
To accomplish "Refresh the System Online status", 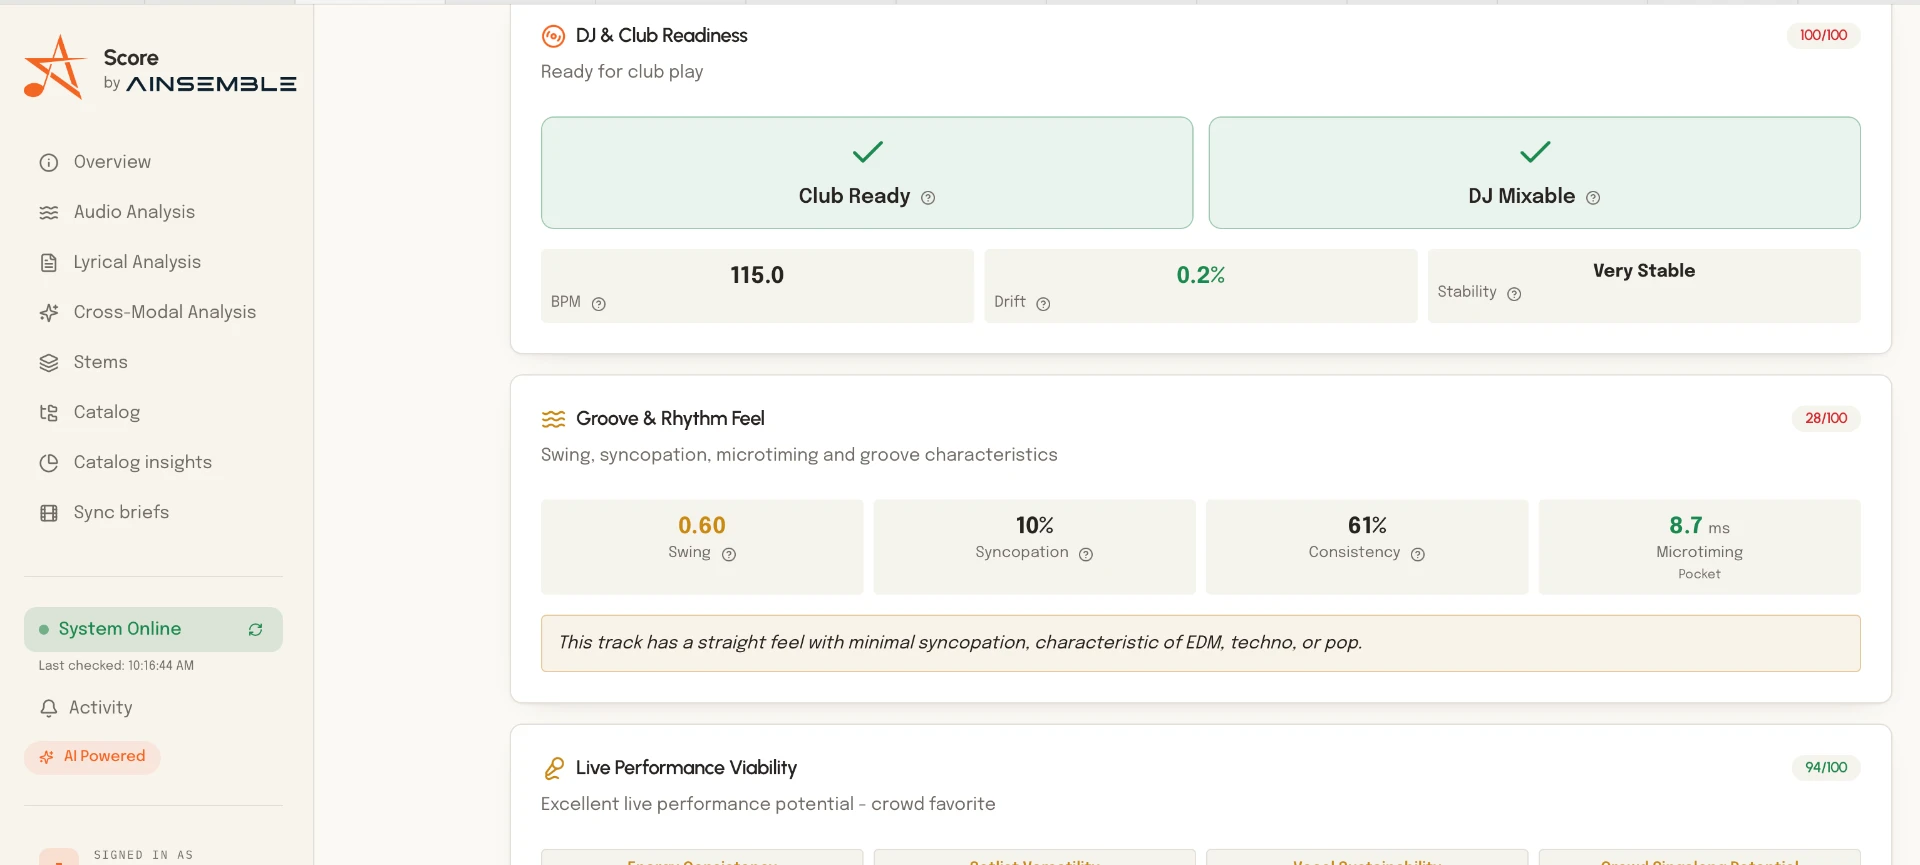I will [x=256, y=629].
